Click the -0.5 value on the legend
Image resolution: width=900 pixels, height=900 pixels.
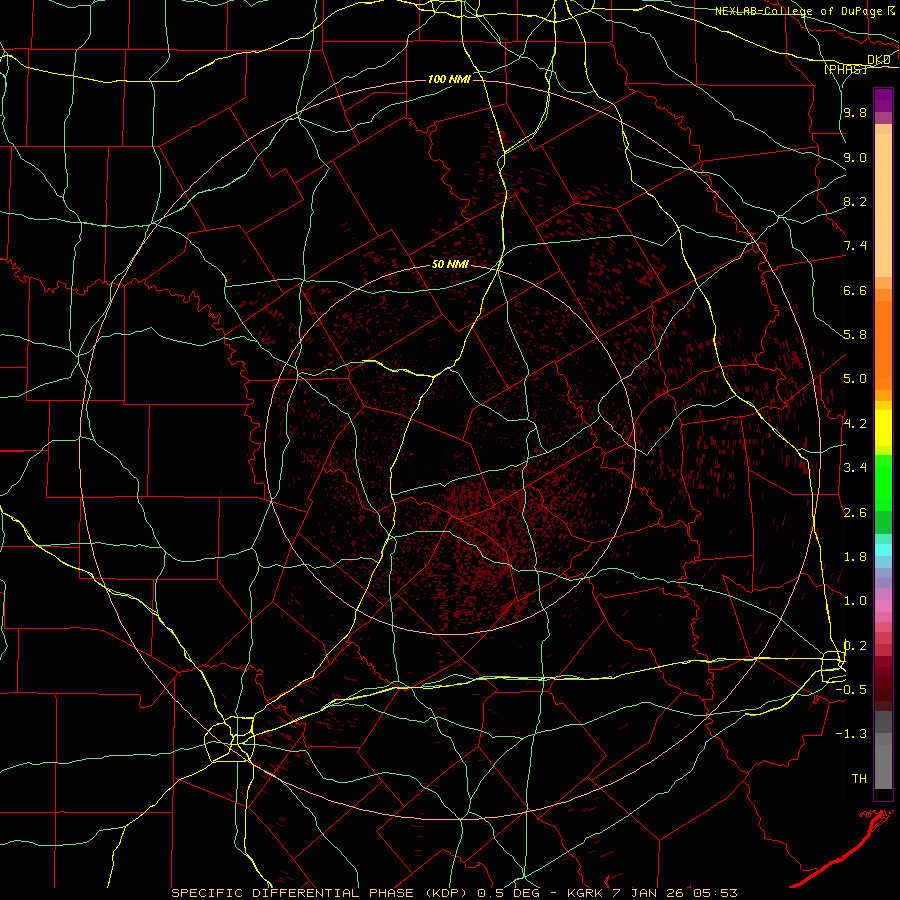click(x=851, y=690)
